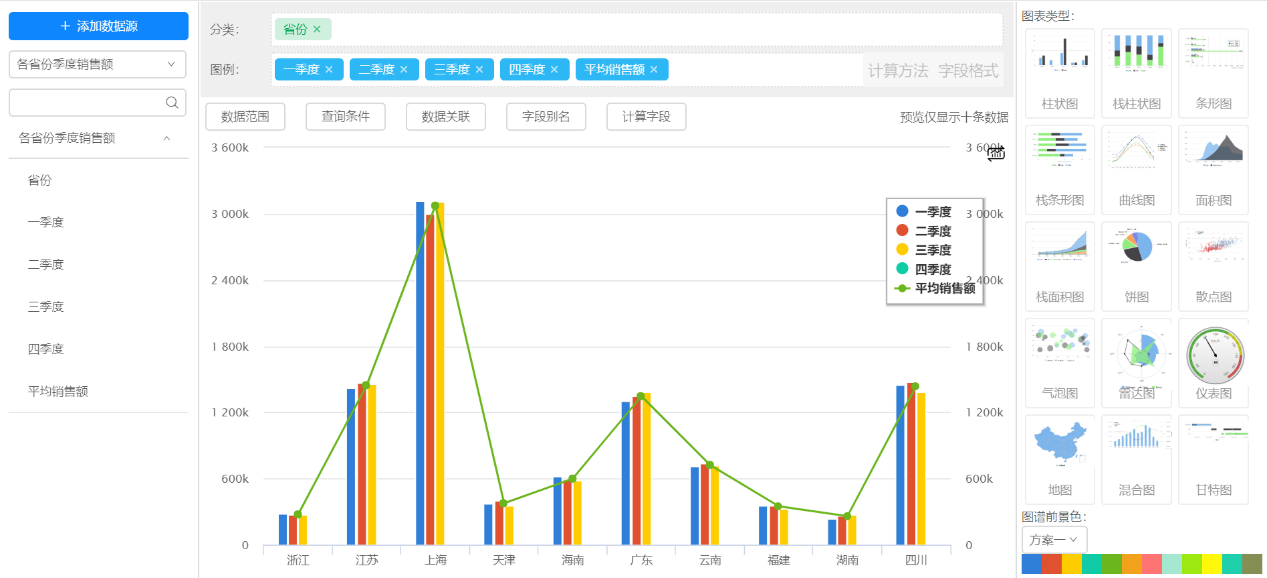Image resolution: width=1267 pixels, height=578 pixels.
Task: Open the 数据范围 tab
Action: point(245,117)
